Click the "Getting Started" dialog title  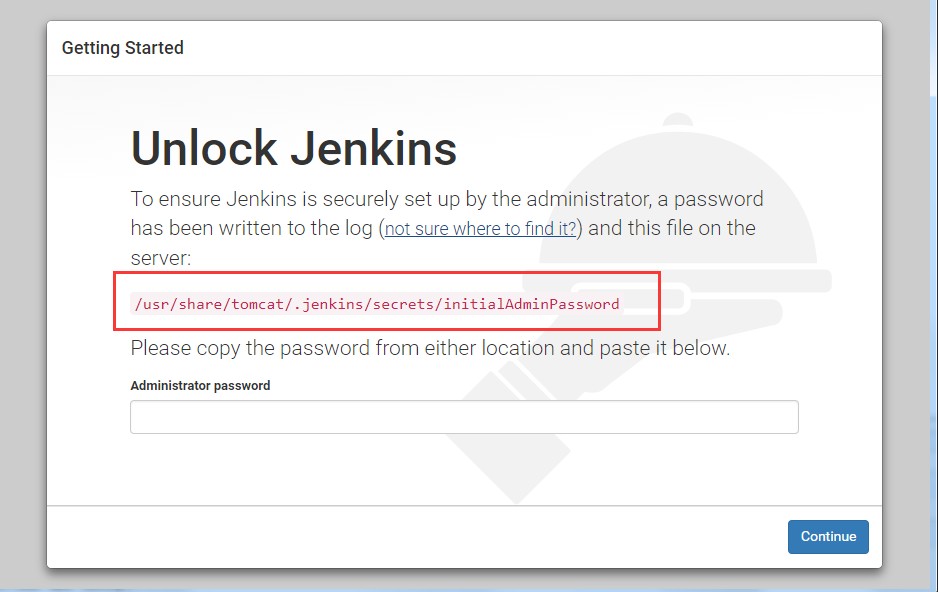[123, 48]
